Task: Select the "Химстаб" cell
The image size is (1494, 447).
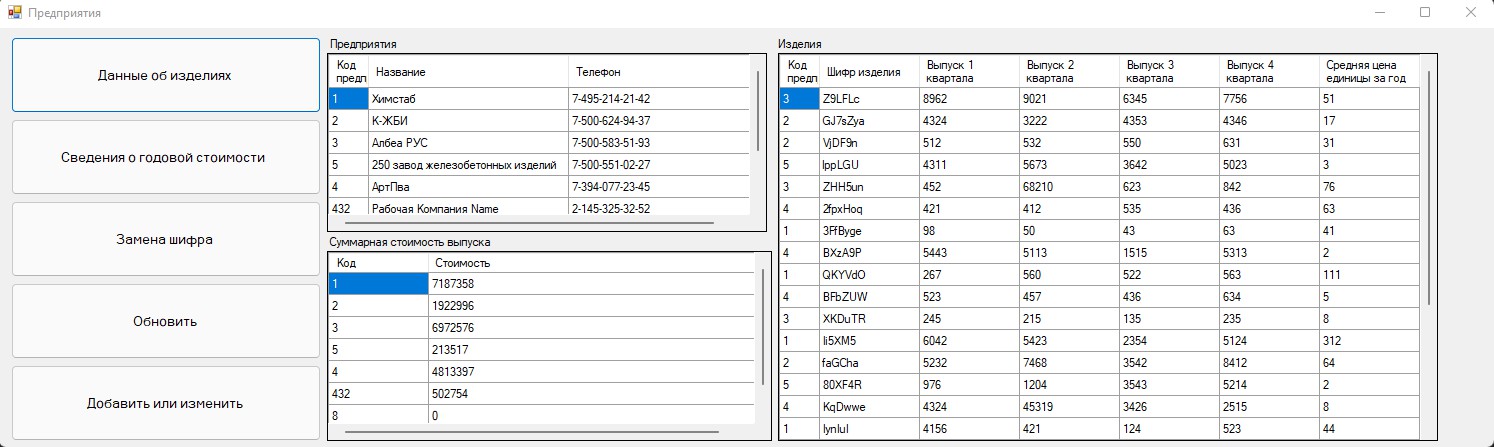Action: [468, 99]
